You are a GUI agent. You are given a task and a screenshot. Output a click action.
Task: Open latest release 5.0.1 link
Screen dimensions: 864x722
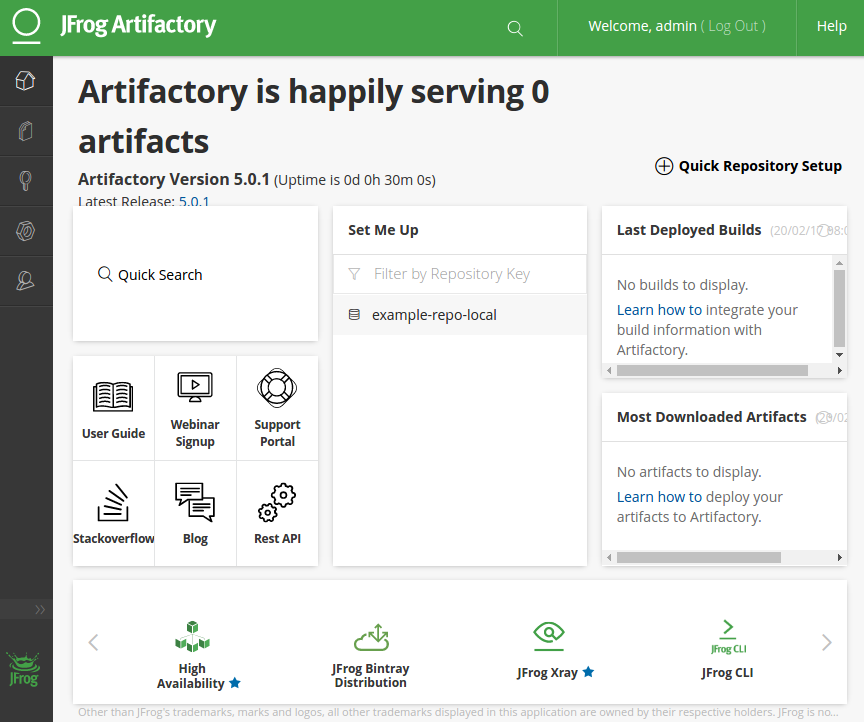pos(194,201)
